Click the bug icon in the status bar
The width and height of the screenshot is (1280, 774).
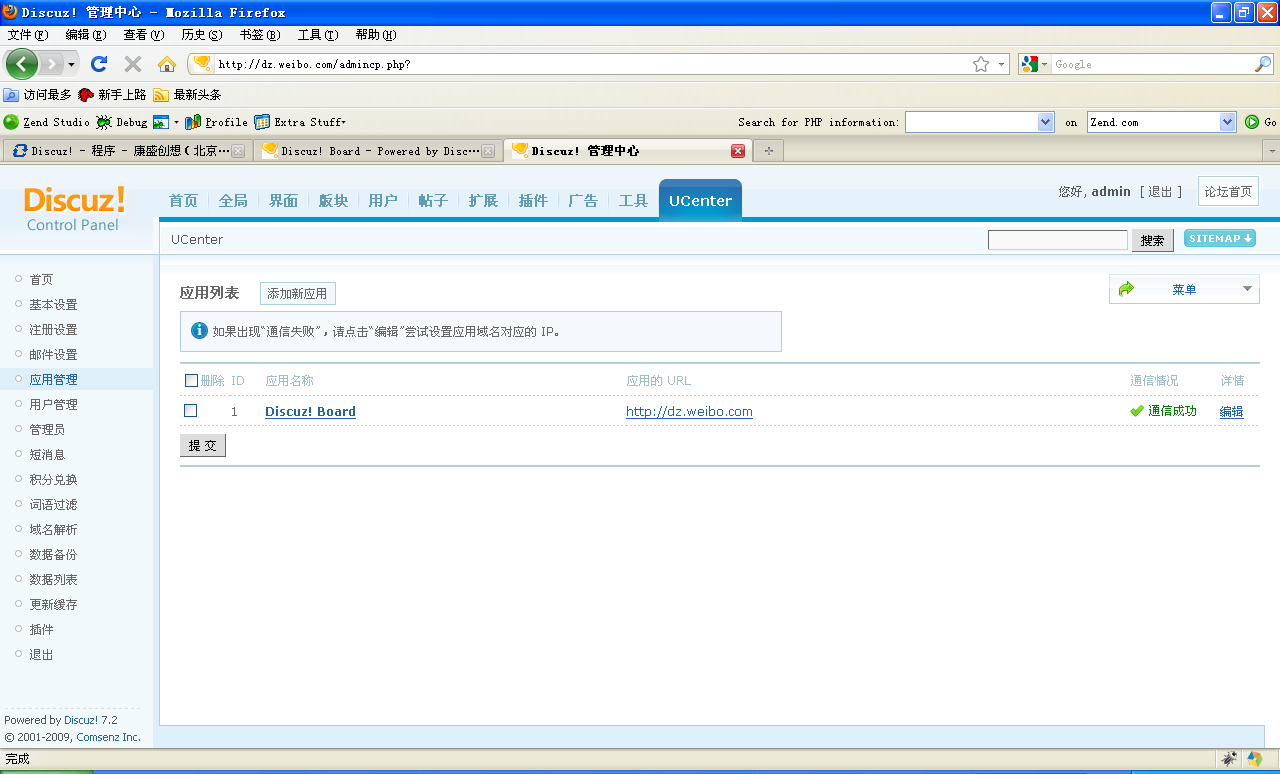pyautogui.click(x=1229, y=759)
